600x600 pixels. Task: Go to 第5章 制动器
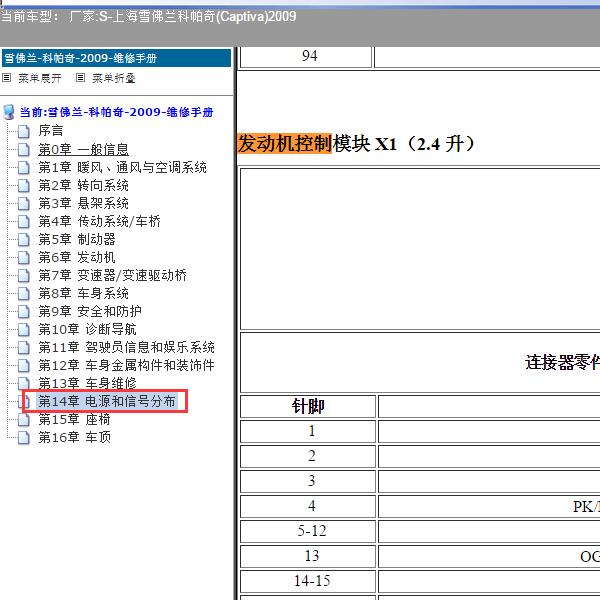coord(77,239)
